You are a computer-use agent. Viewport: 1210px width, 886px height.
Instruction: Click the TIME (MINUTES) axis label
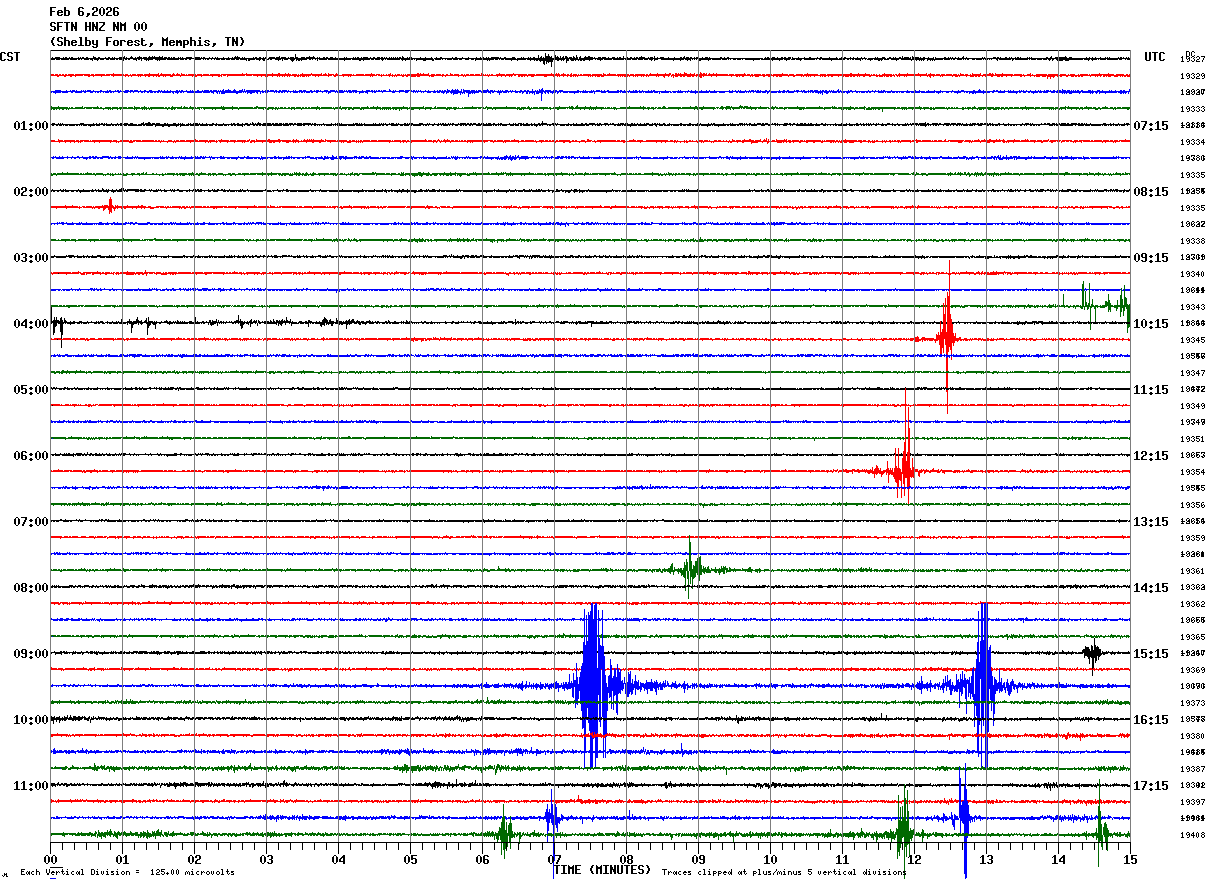602,870
